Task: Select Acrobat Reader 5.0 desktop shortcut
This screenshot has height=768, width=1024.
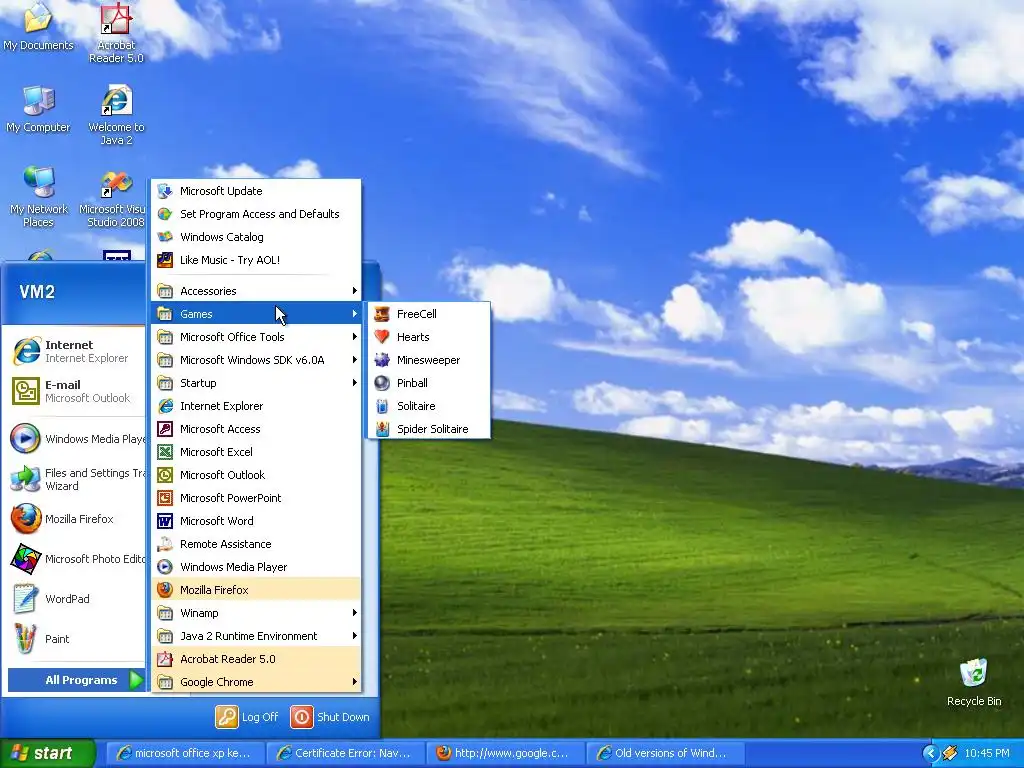Action: coord(116,33)
